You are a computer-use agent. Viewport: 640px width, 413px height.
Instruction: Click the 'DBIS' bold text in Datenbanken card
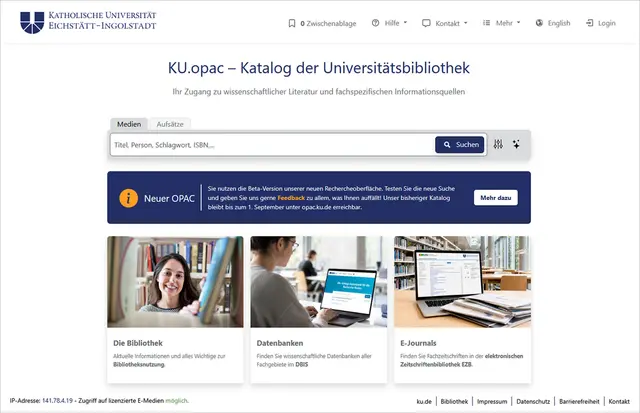click(302, 364)
